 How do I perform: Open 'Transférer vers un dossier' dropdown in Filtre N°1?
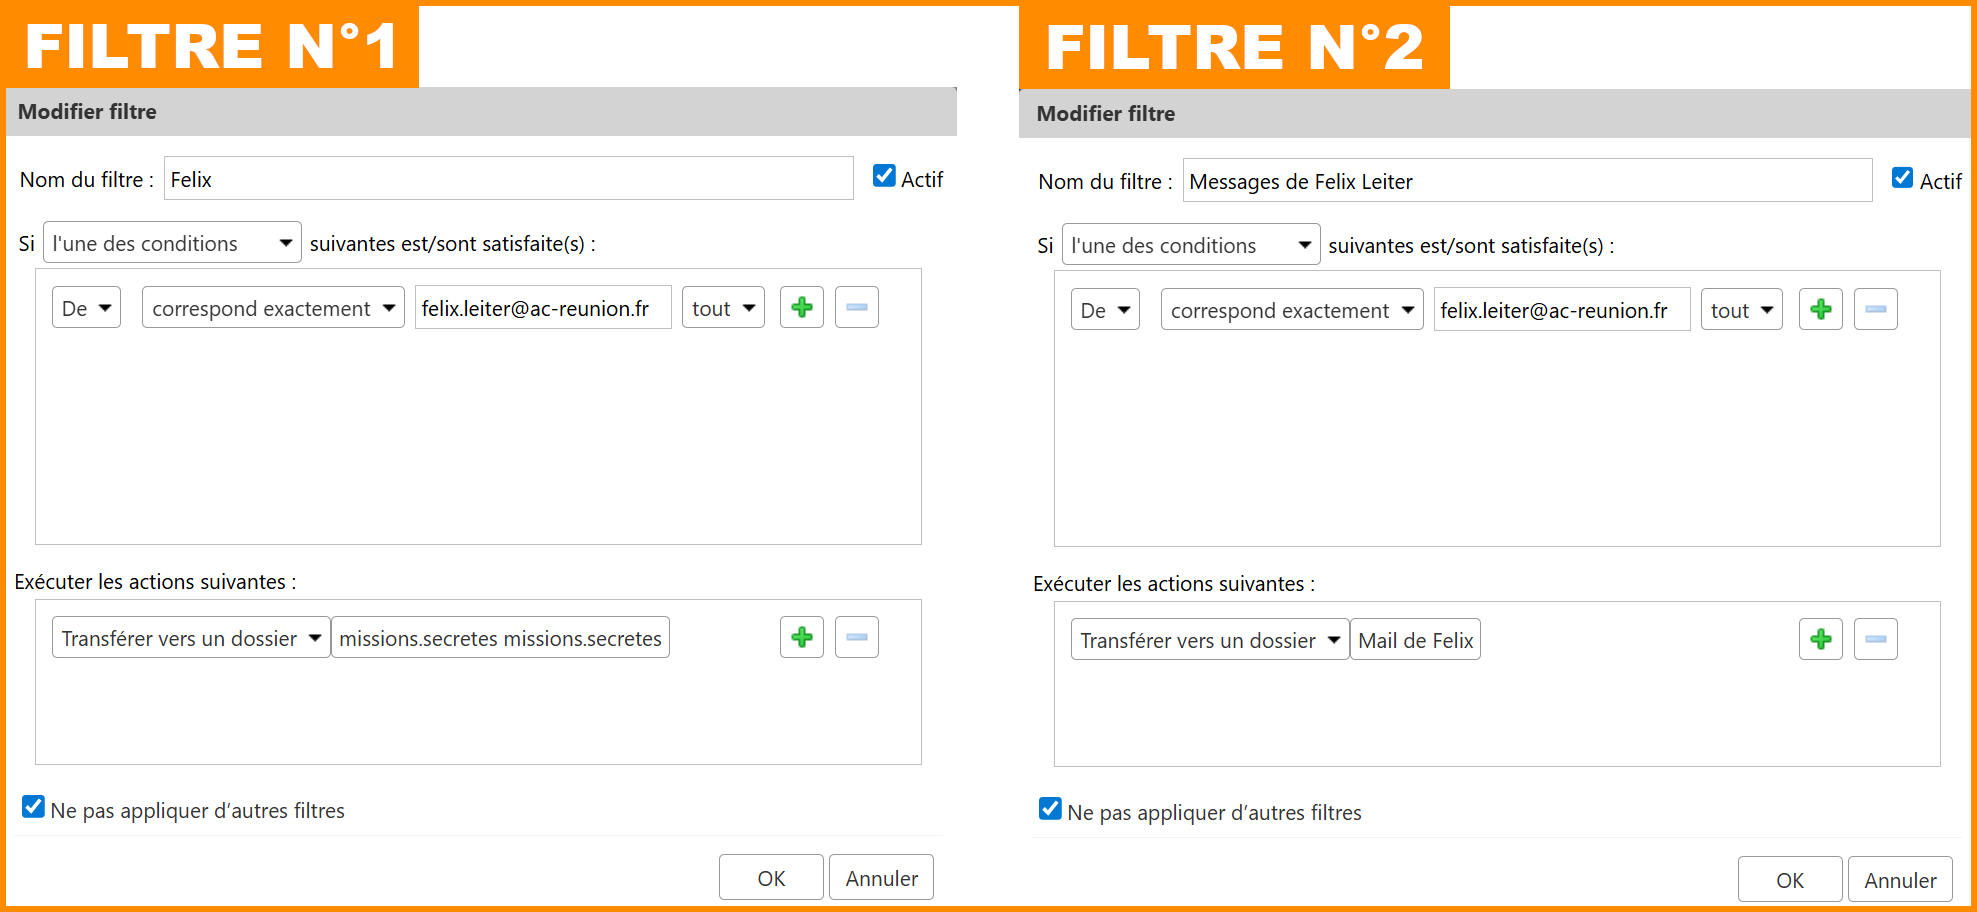[190, 638]
